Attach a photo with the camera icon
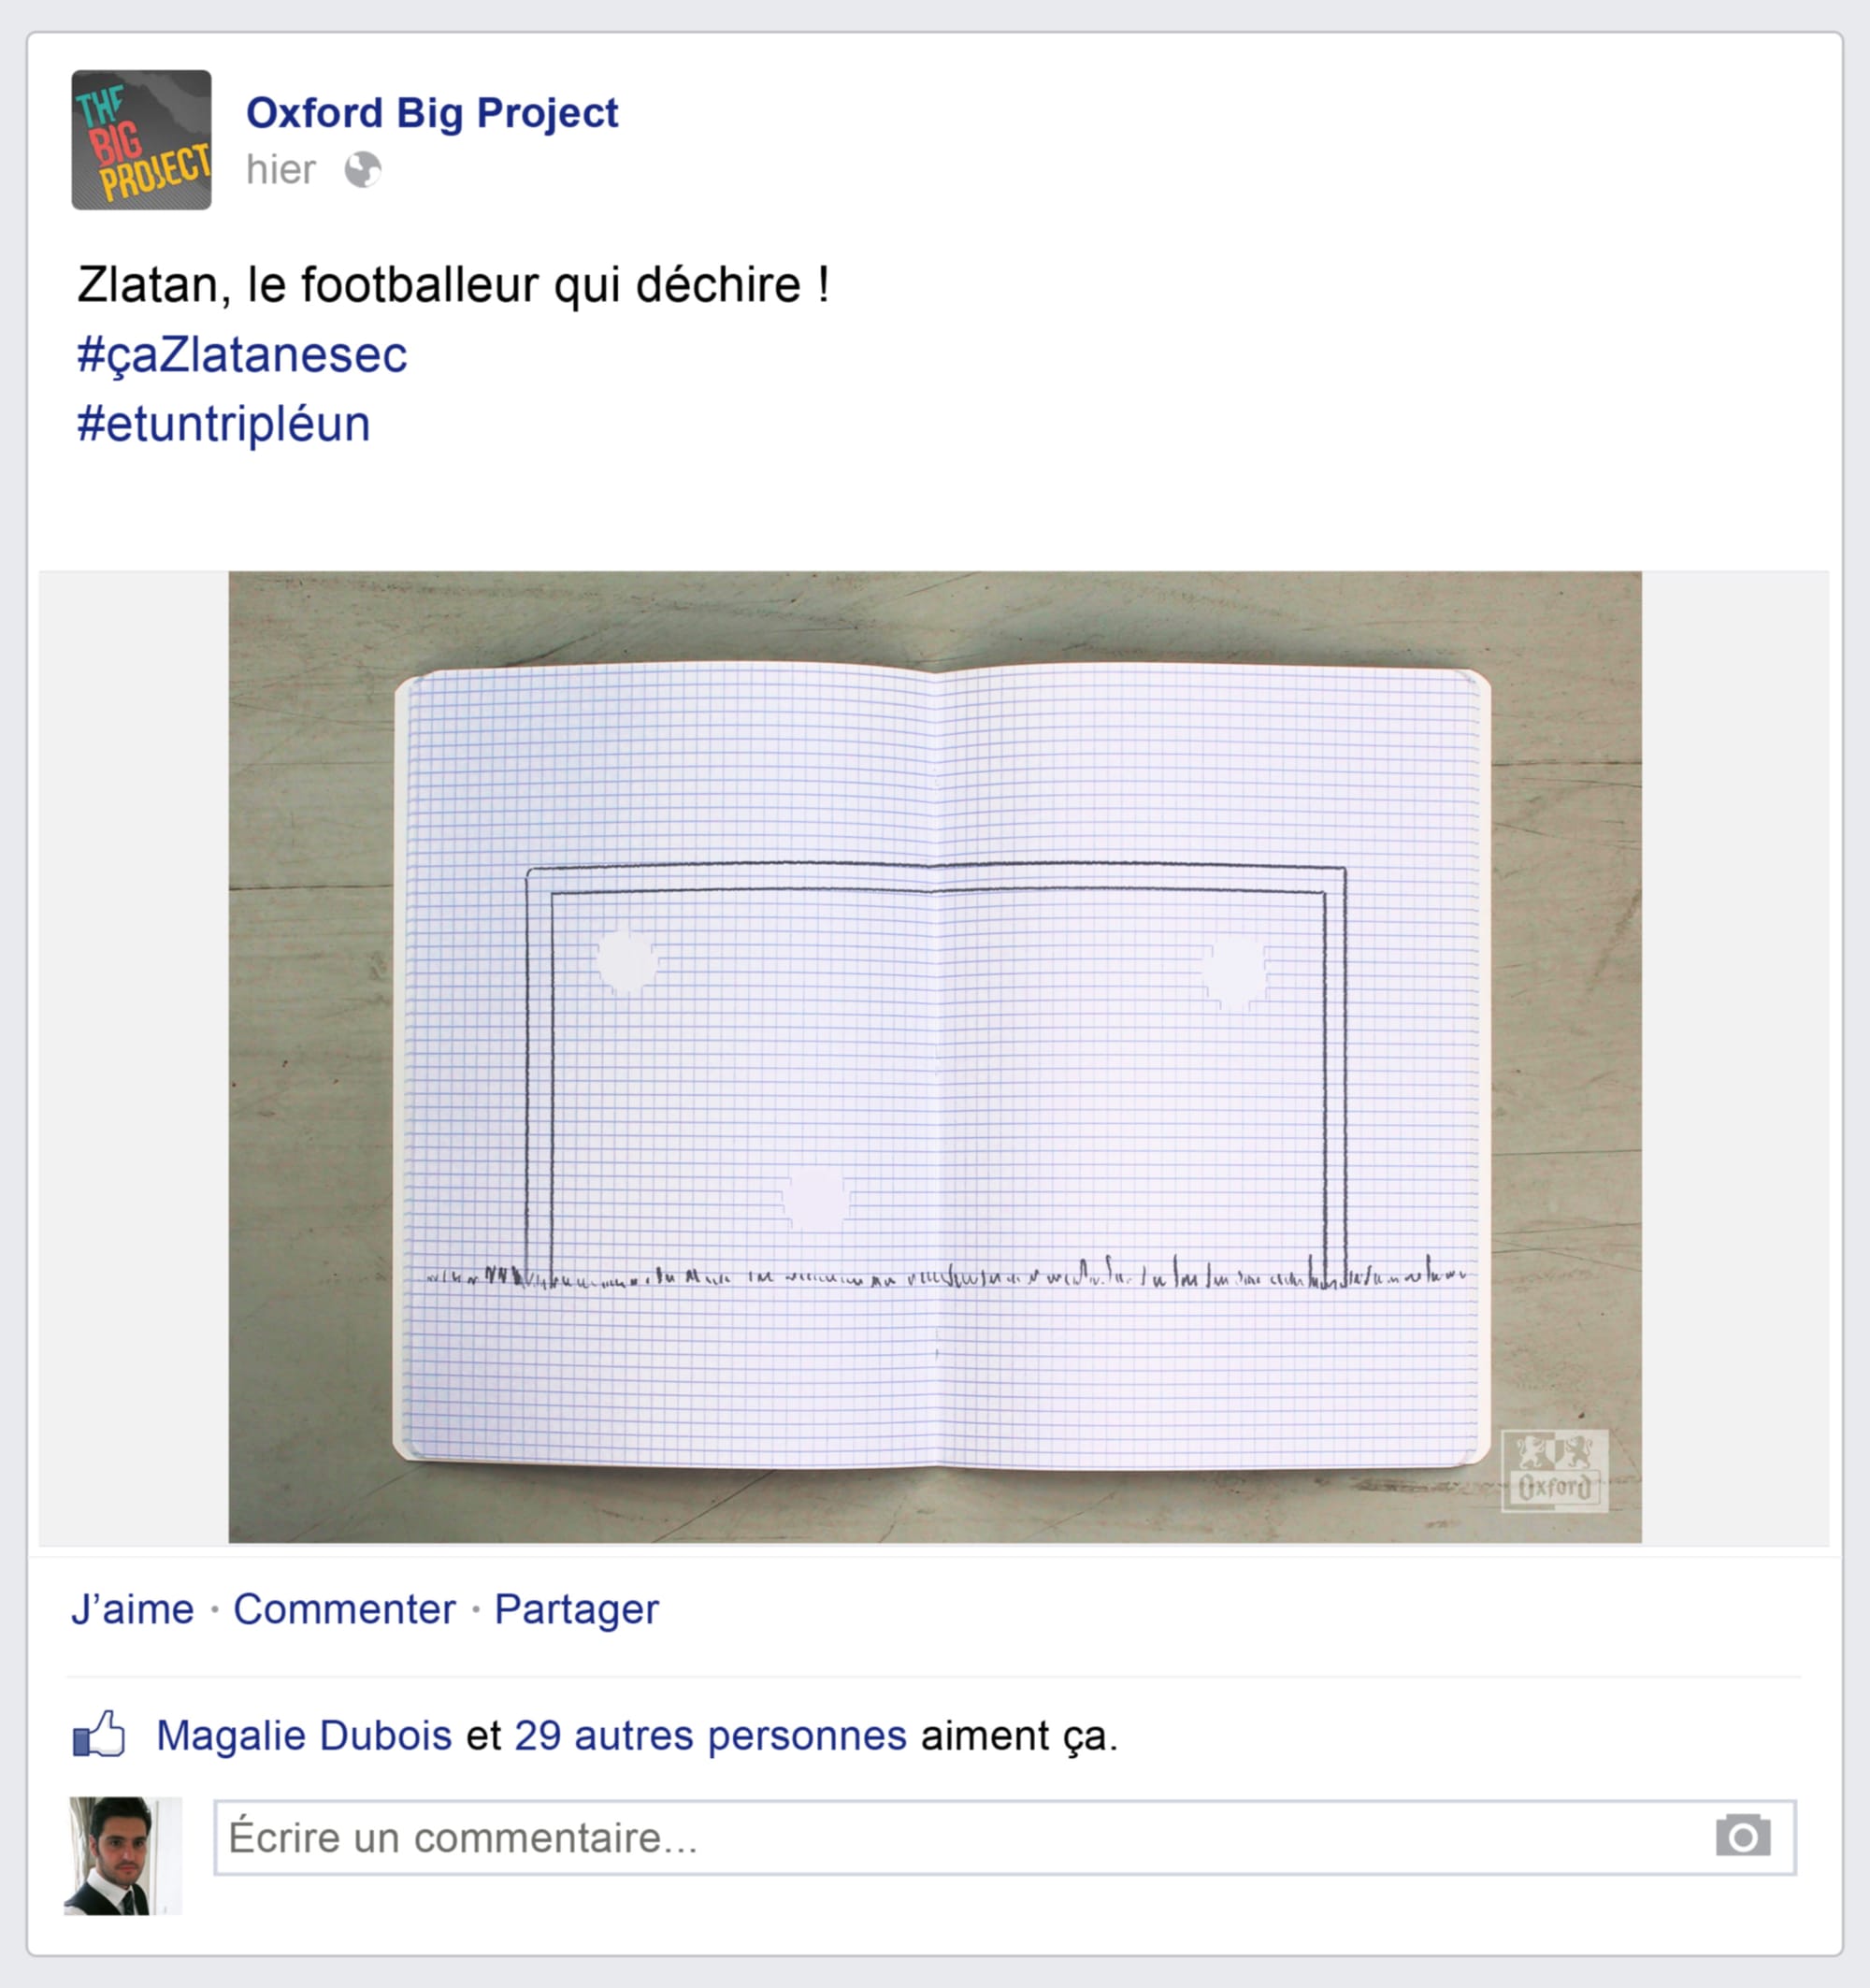1870x1988 pixels. (1743, 1836)
